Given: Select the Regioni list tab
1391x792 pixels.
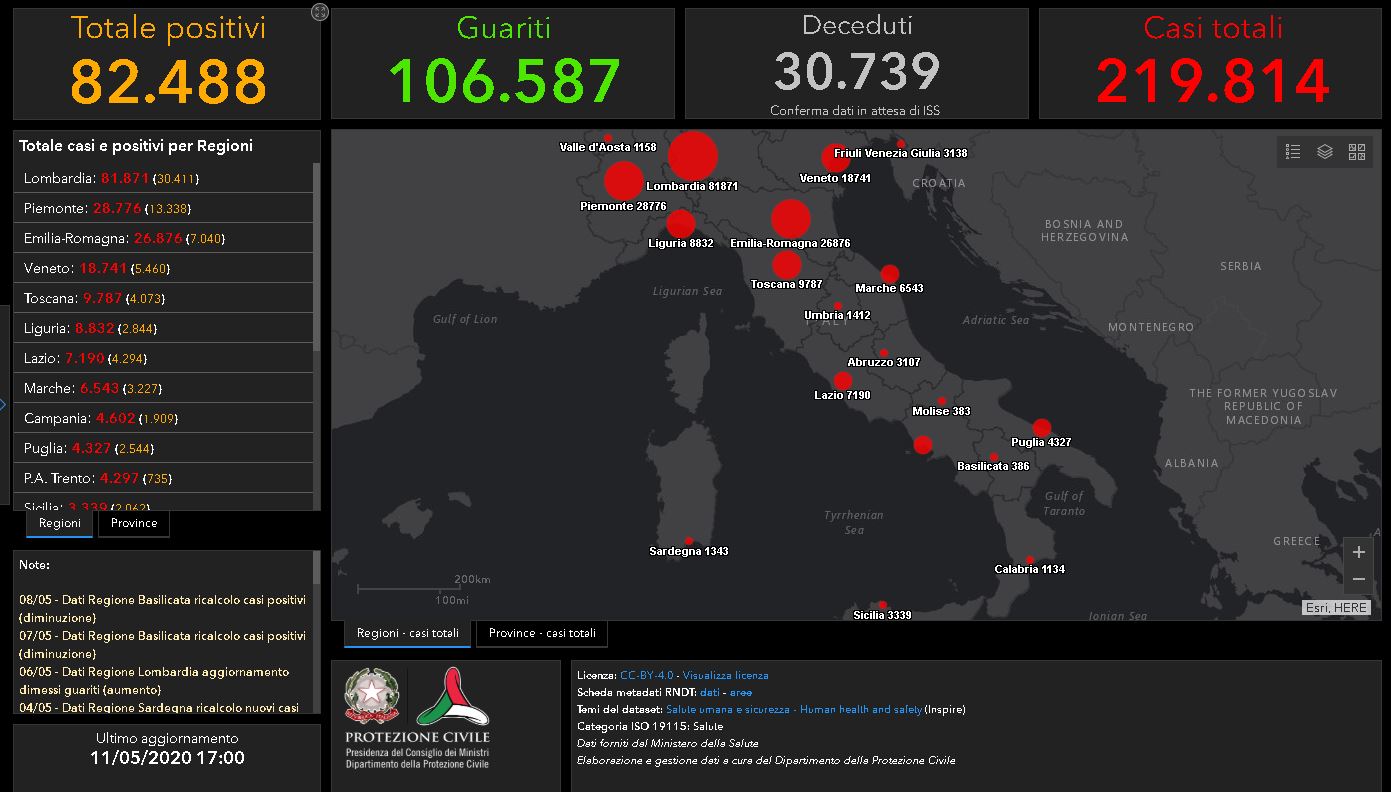Looking at the screenshot, I should coord(60,523).
